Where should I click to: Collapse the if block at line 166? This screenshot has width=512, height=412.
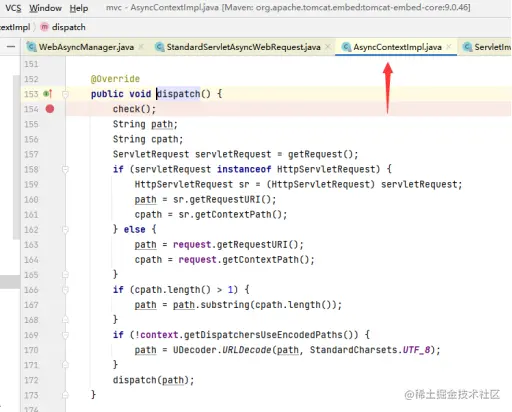pos(65,290)
